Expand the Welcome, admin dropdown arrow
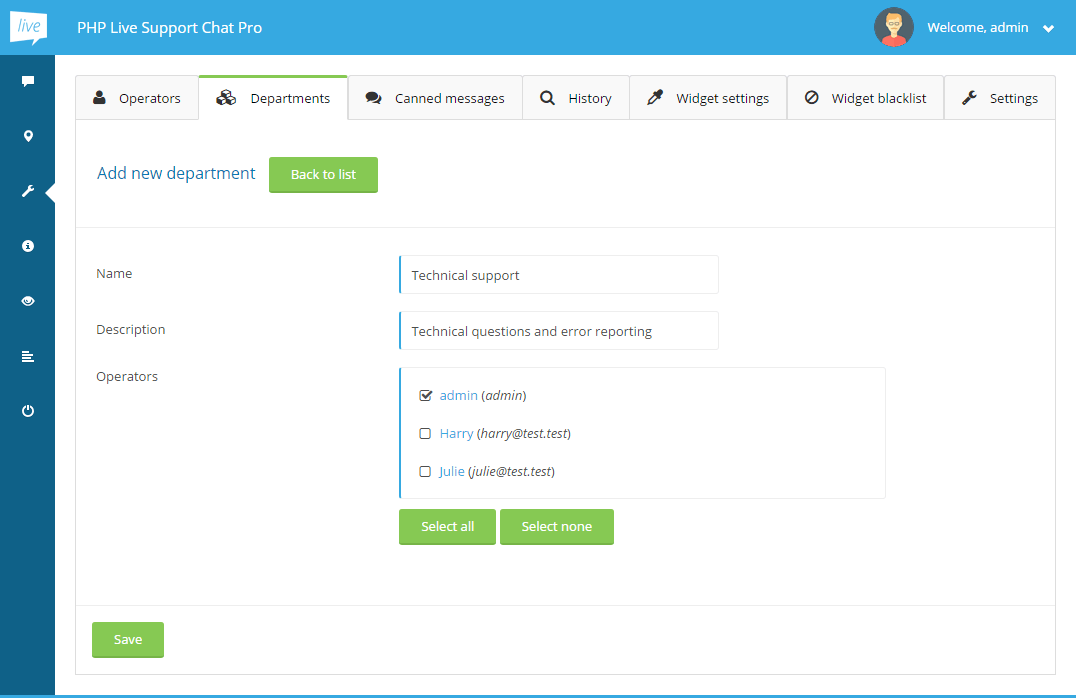The width and height of the screenshot is (1076, 698). point(1048,29)
